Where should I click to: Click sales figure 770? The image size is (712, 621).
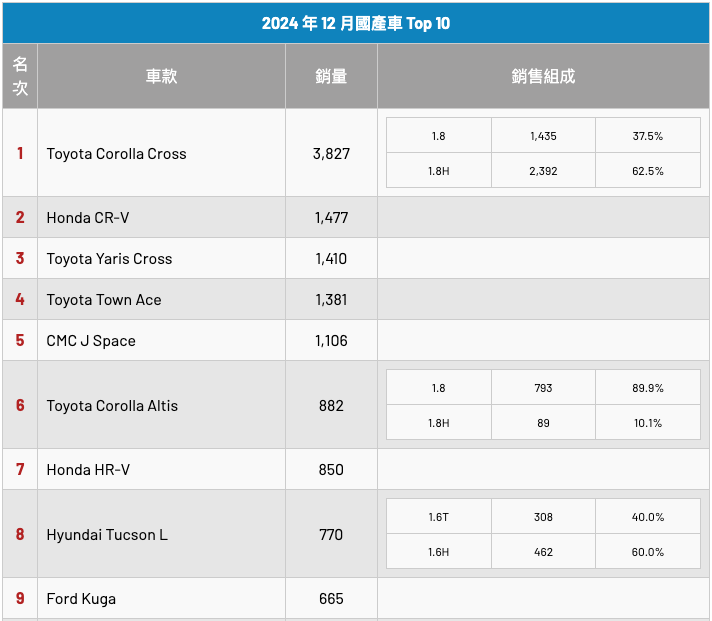click(331, 534)
